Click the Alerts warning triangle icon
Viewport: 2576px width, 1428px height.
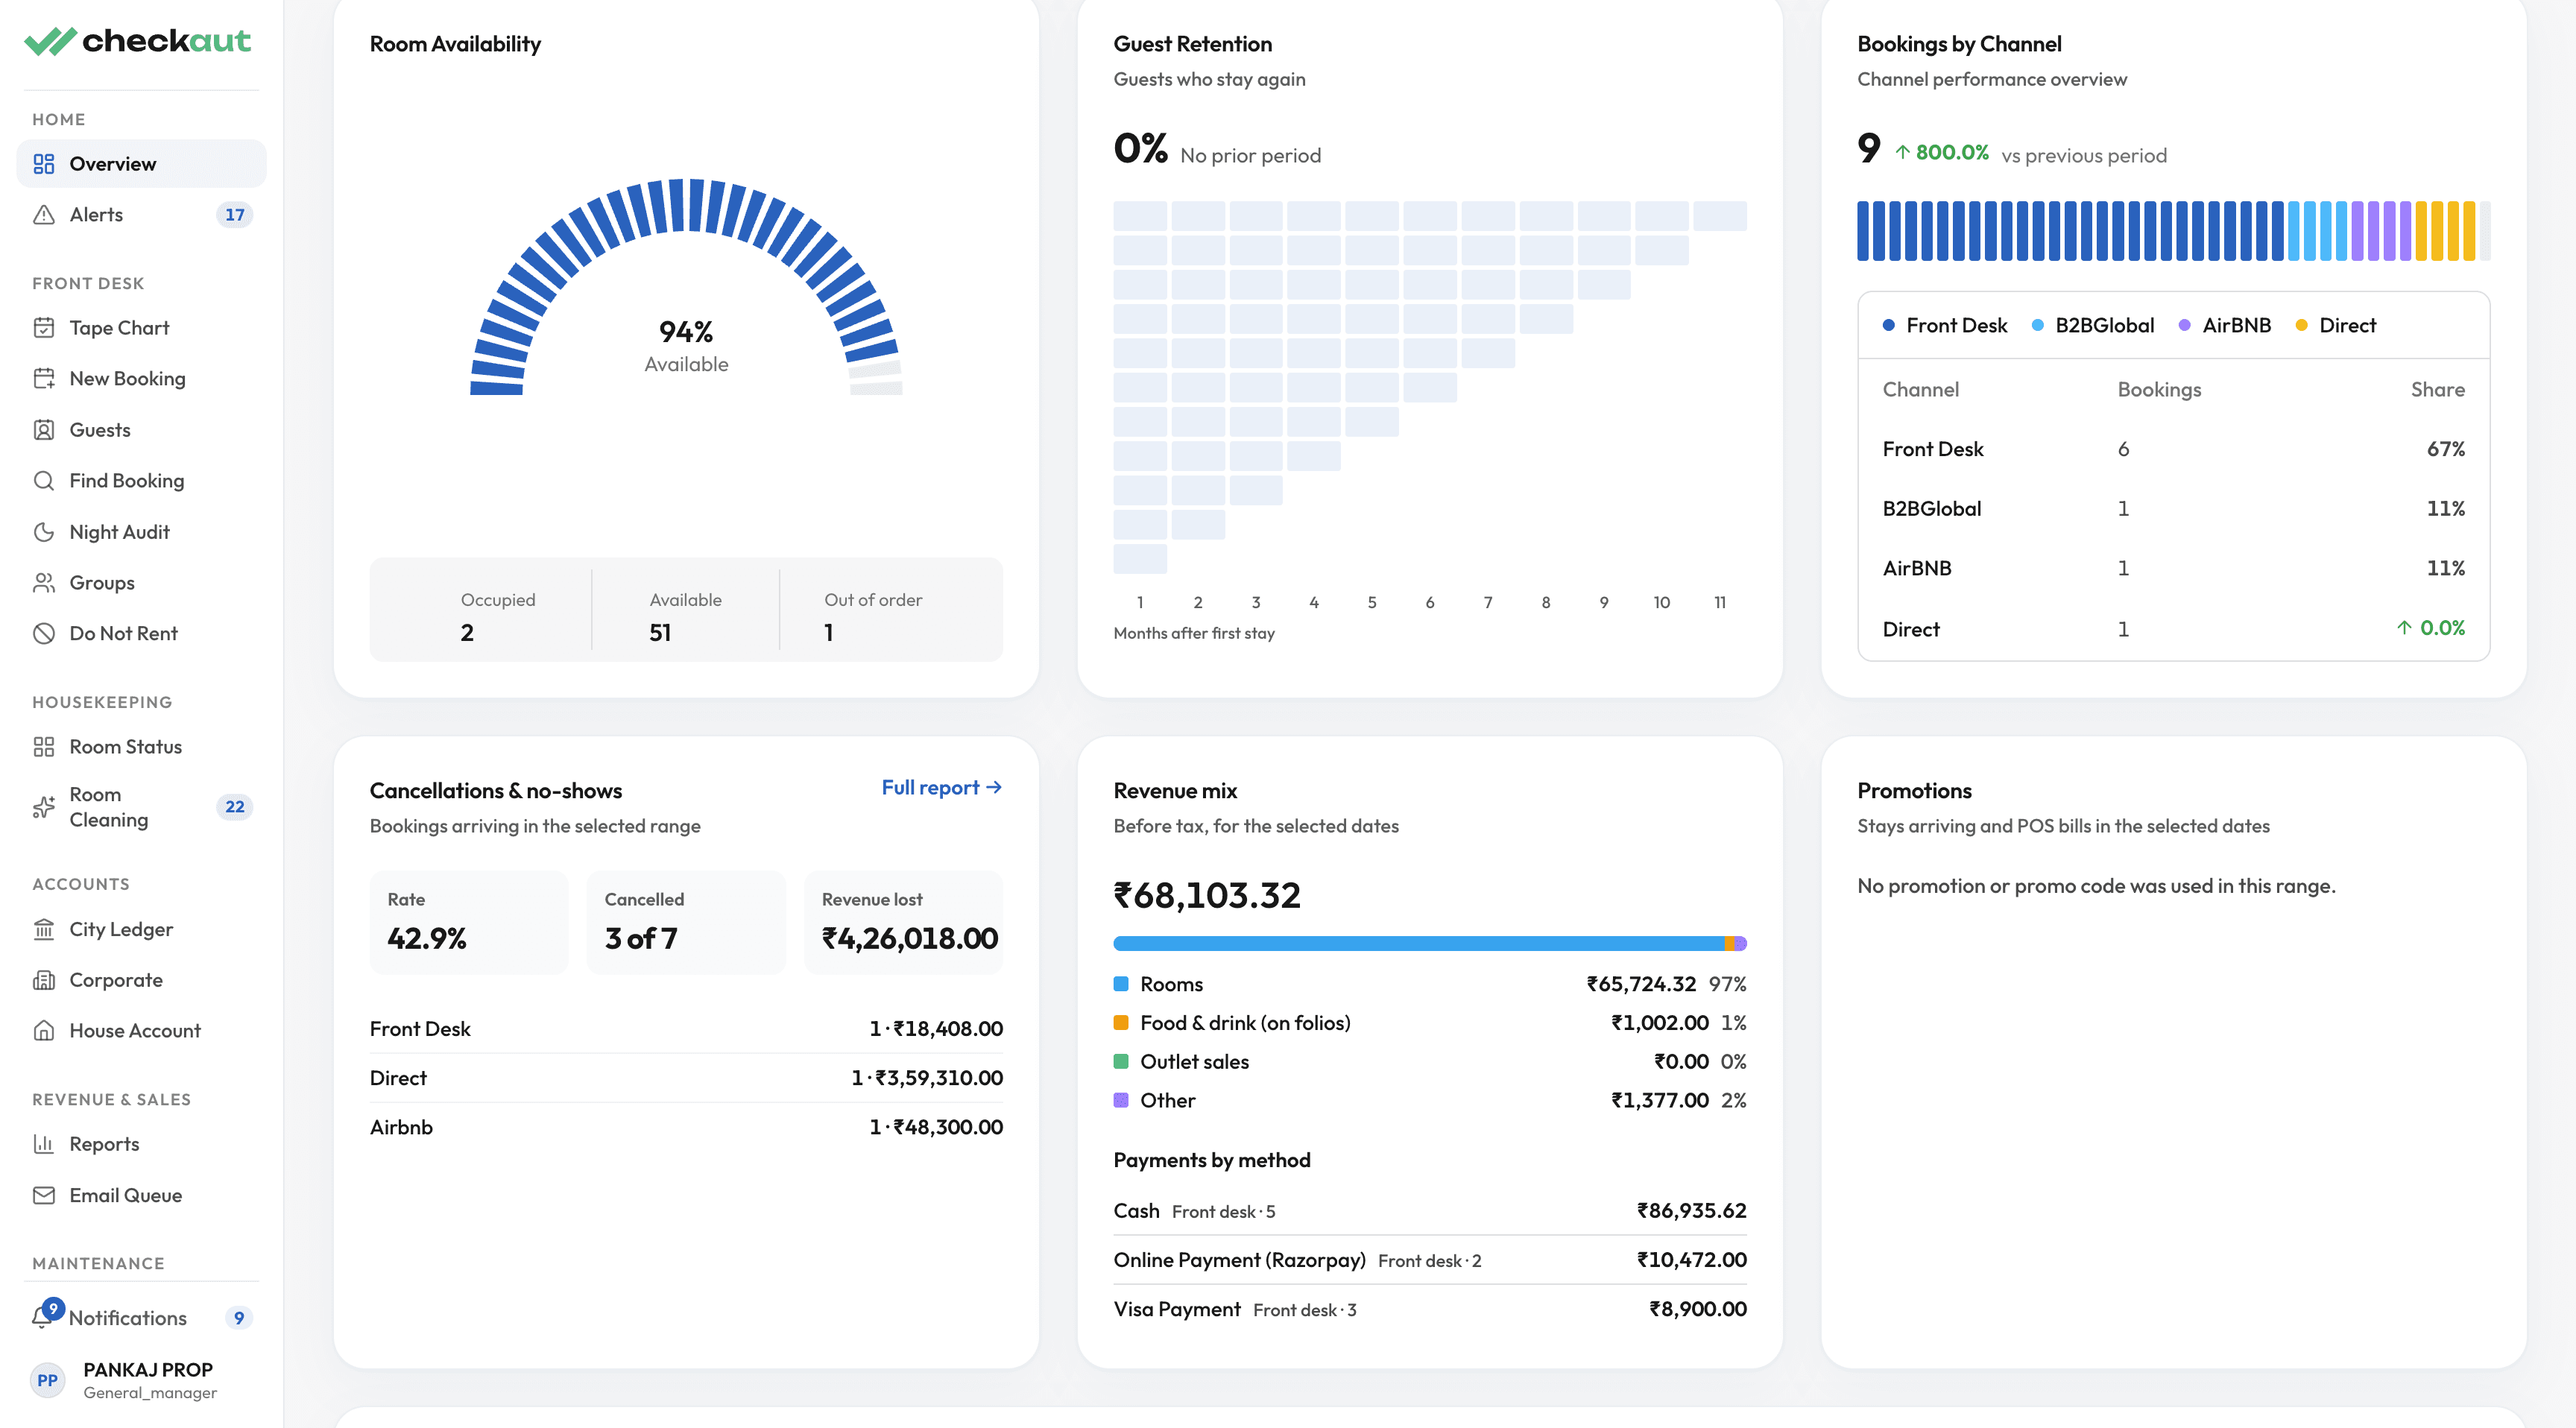tap(44, 215)
